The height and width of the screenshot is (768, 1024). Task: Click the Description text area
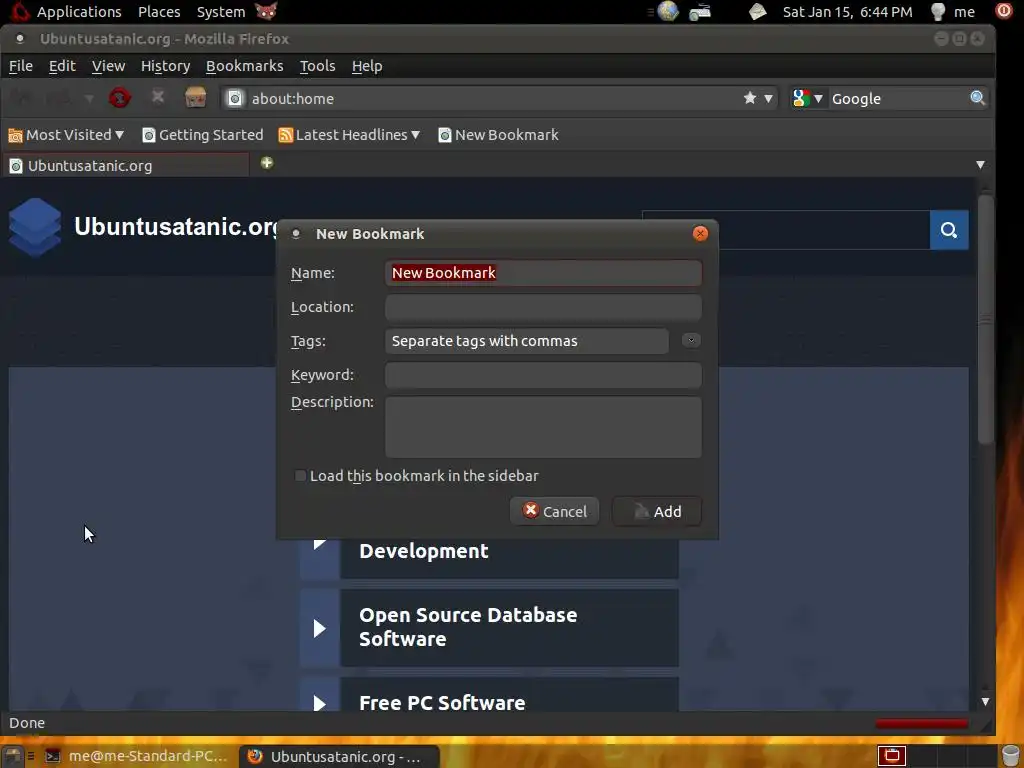point(543,427)
